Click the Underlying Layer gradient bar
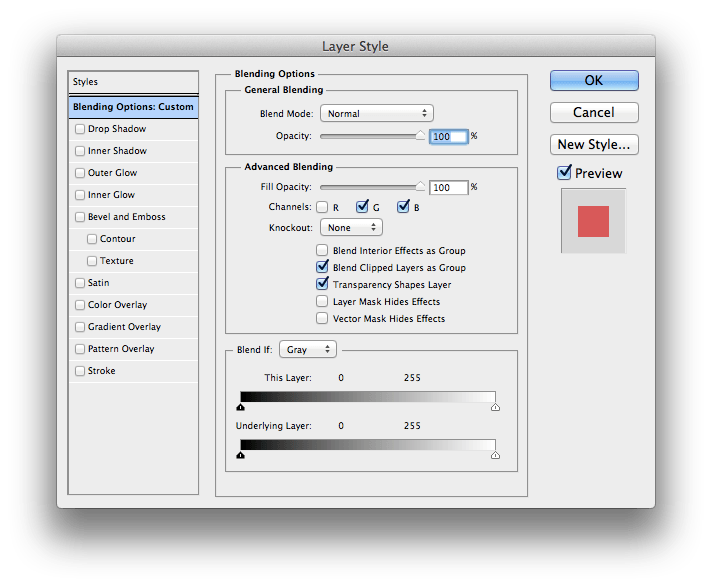This screenshot has height=587, width=712. pyautogui.click(x=368, y=444)
